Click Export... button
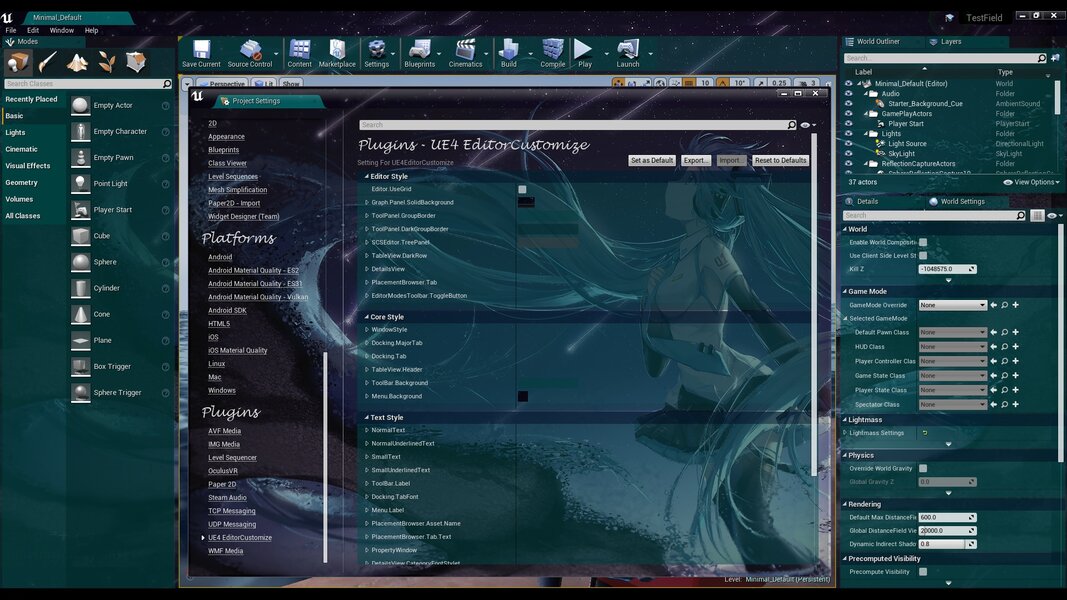Viewport: 1067px width, 600px height. pyautogui.click(x=695, y=161)
